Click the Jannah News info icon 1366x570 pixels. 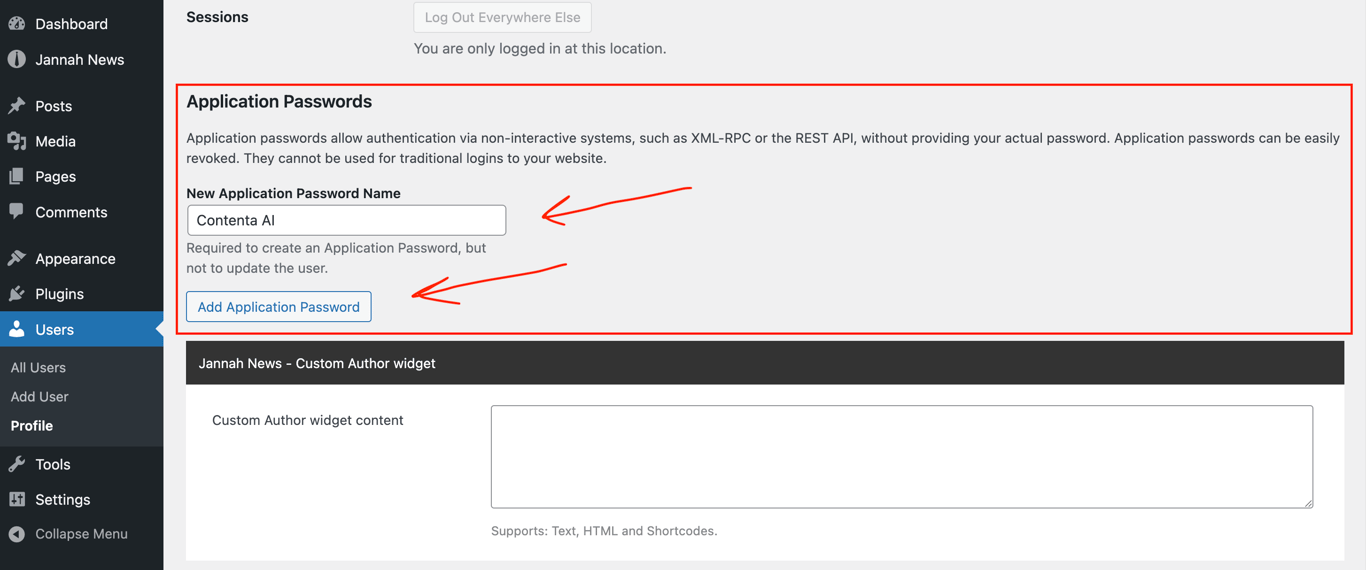(17, 59)
